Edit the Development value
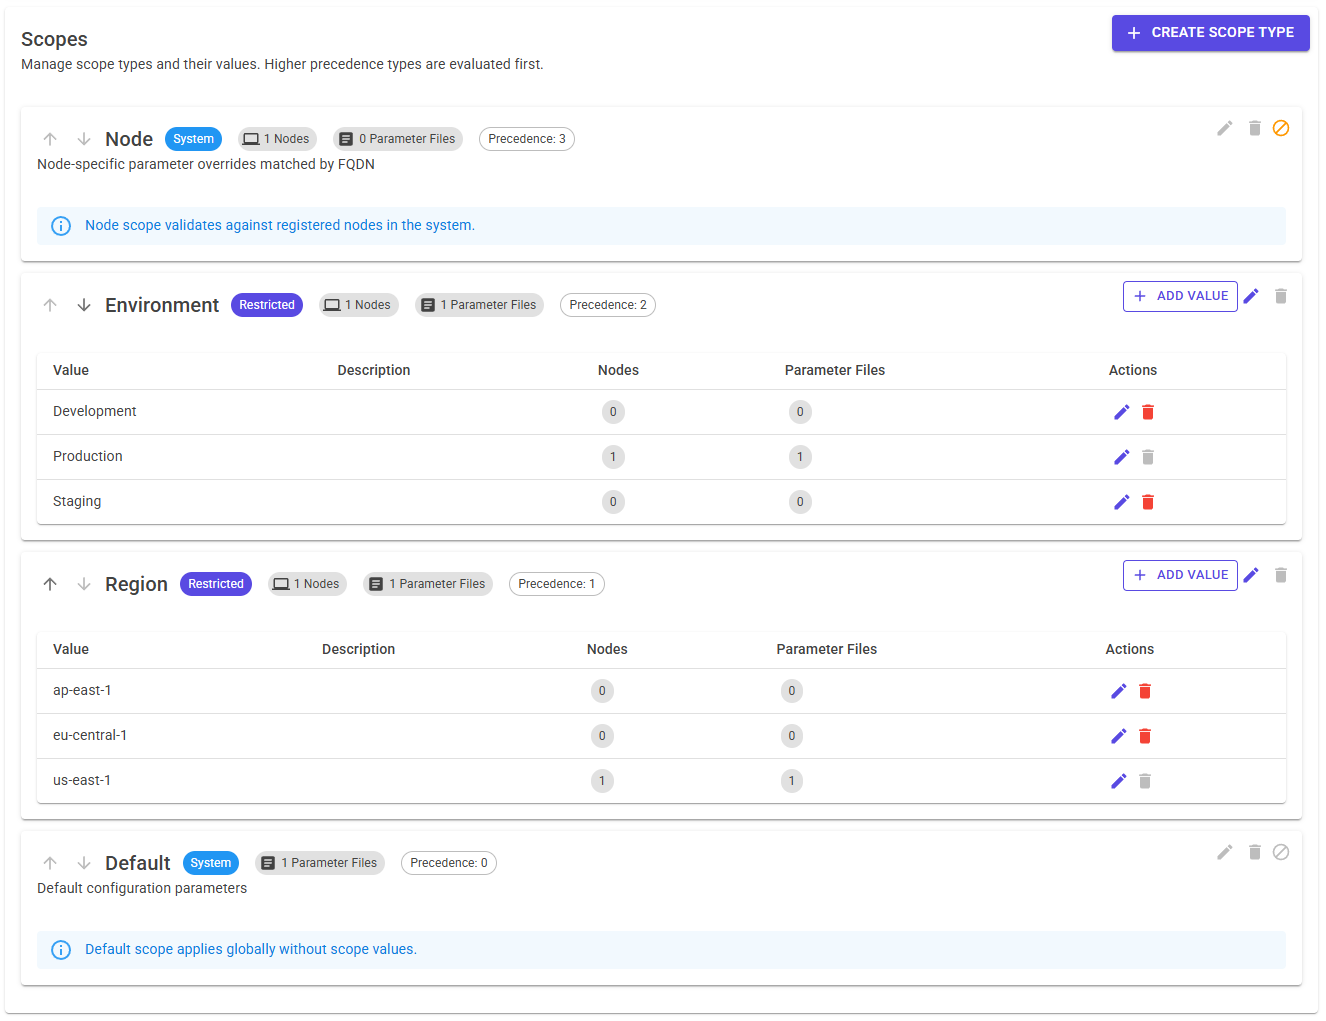The height and width of the screenshot is (1021, 1326). [x=1121, y=411]
